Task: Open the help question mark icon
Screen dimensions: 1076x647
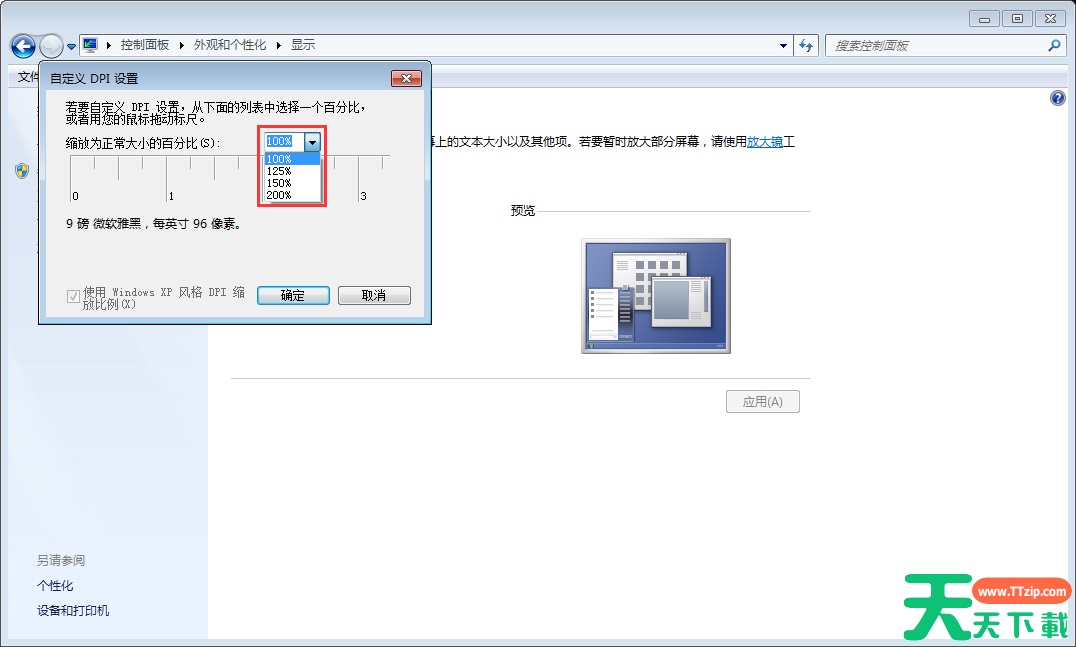Action: point(1057,98)
